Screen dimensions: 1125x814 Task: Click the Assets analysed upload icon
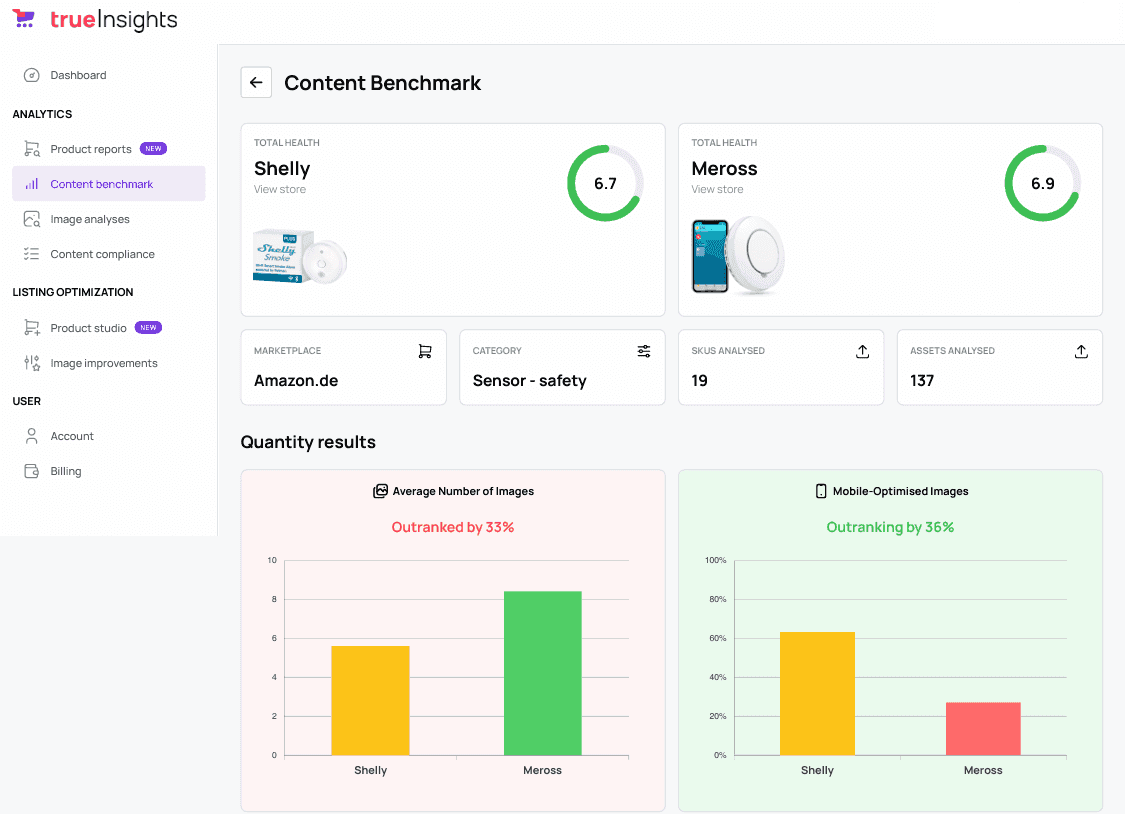coord(1081,351)
